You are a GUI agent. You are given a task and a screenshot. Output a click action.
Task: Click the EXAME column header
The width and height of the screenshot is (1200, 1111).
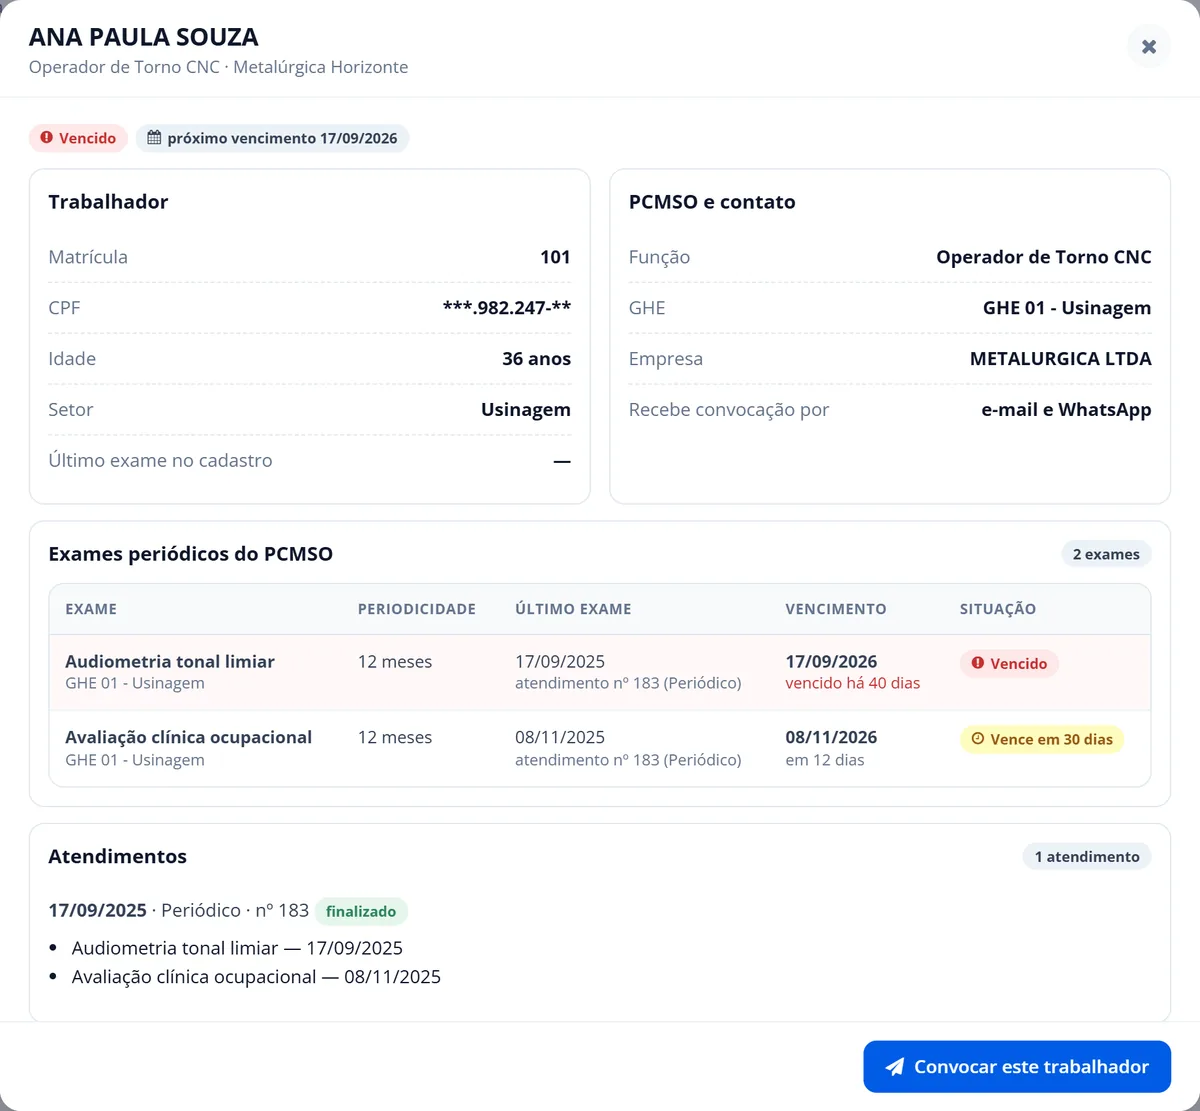pyautogui.click(x=91, y=609)
